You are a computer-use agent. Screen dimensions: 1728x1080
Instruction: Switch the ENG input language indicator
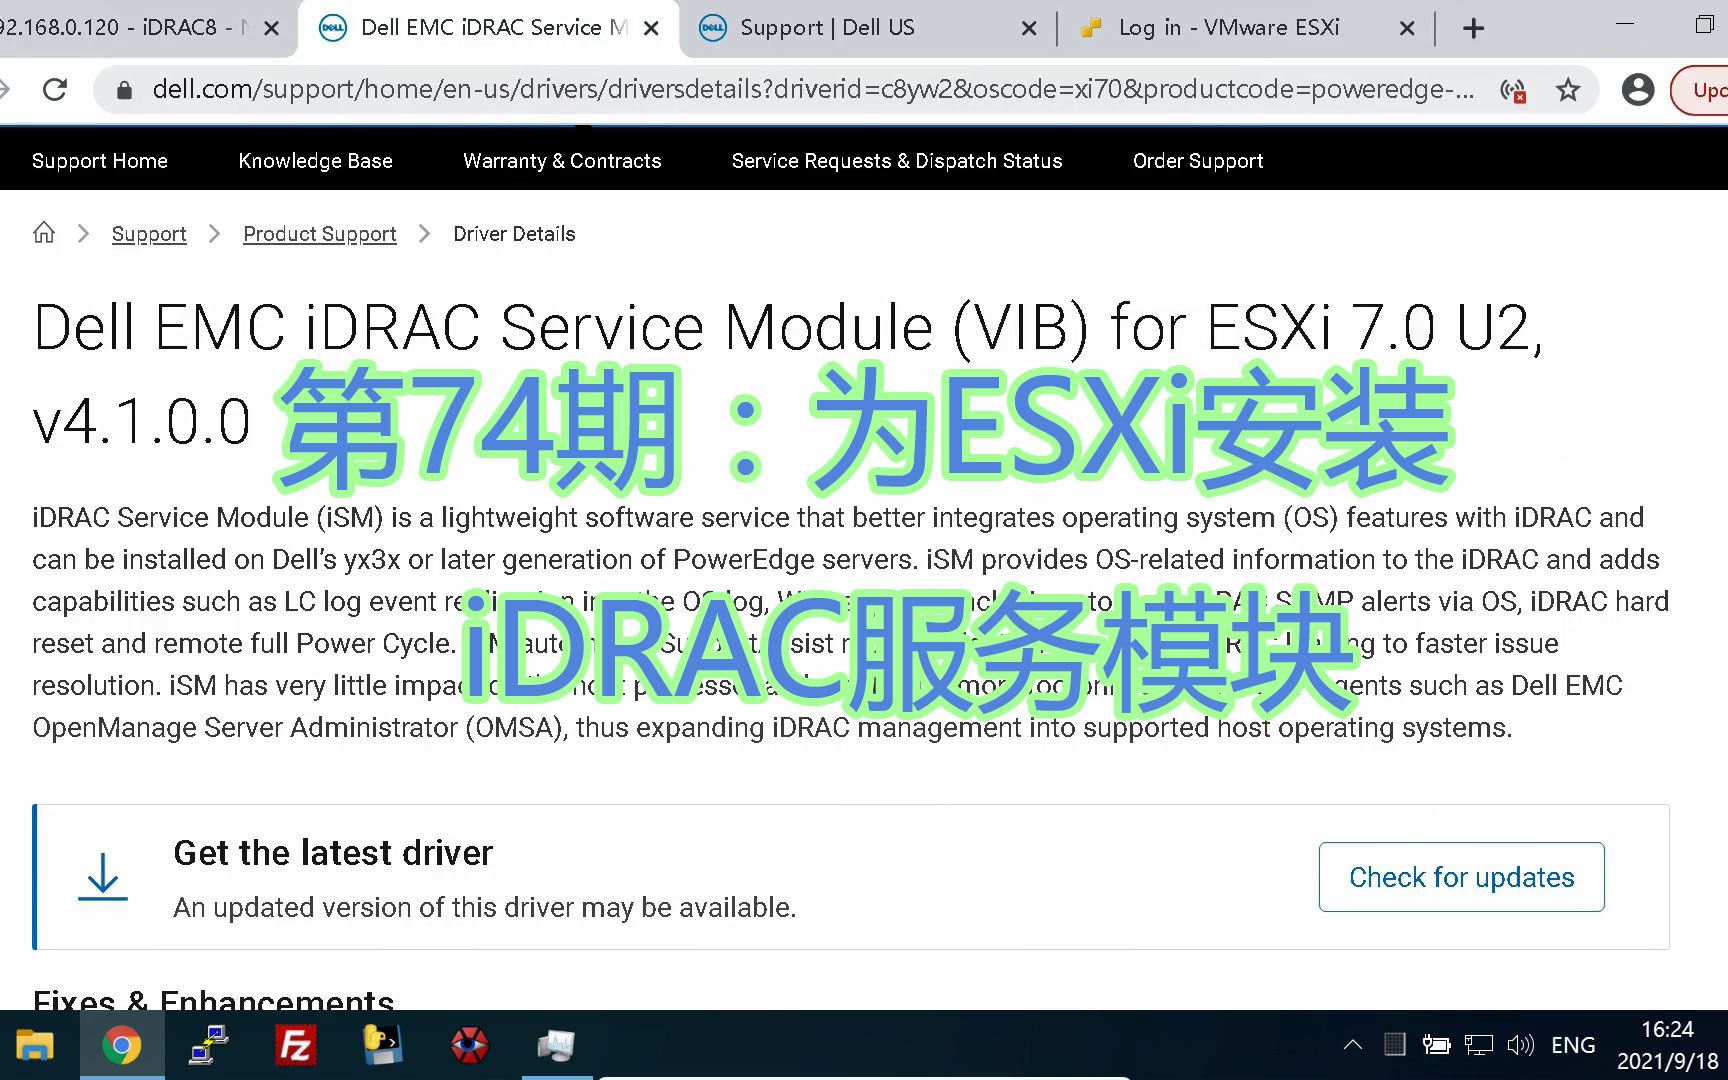click(1573, 1046)
